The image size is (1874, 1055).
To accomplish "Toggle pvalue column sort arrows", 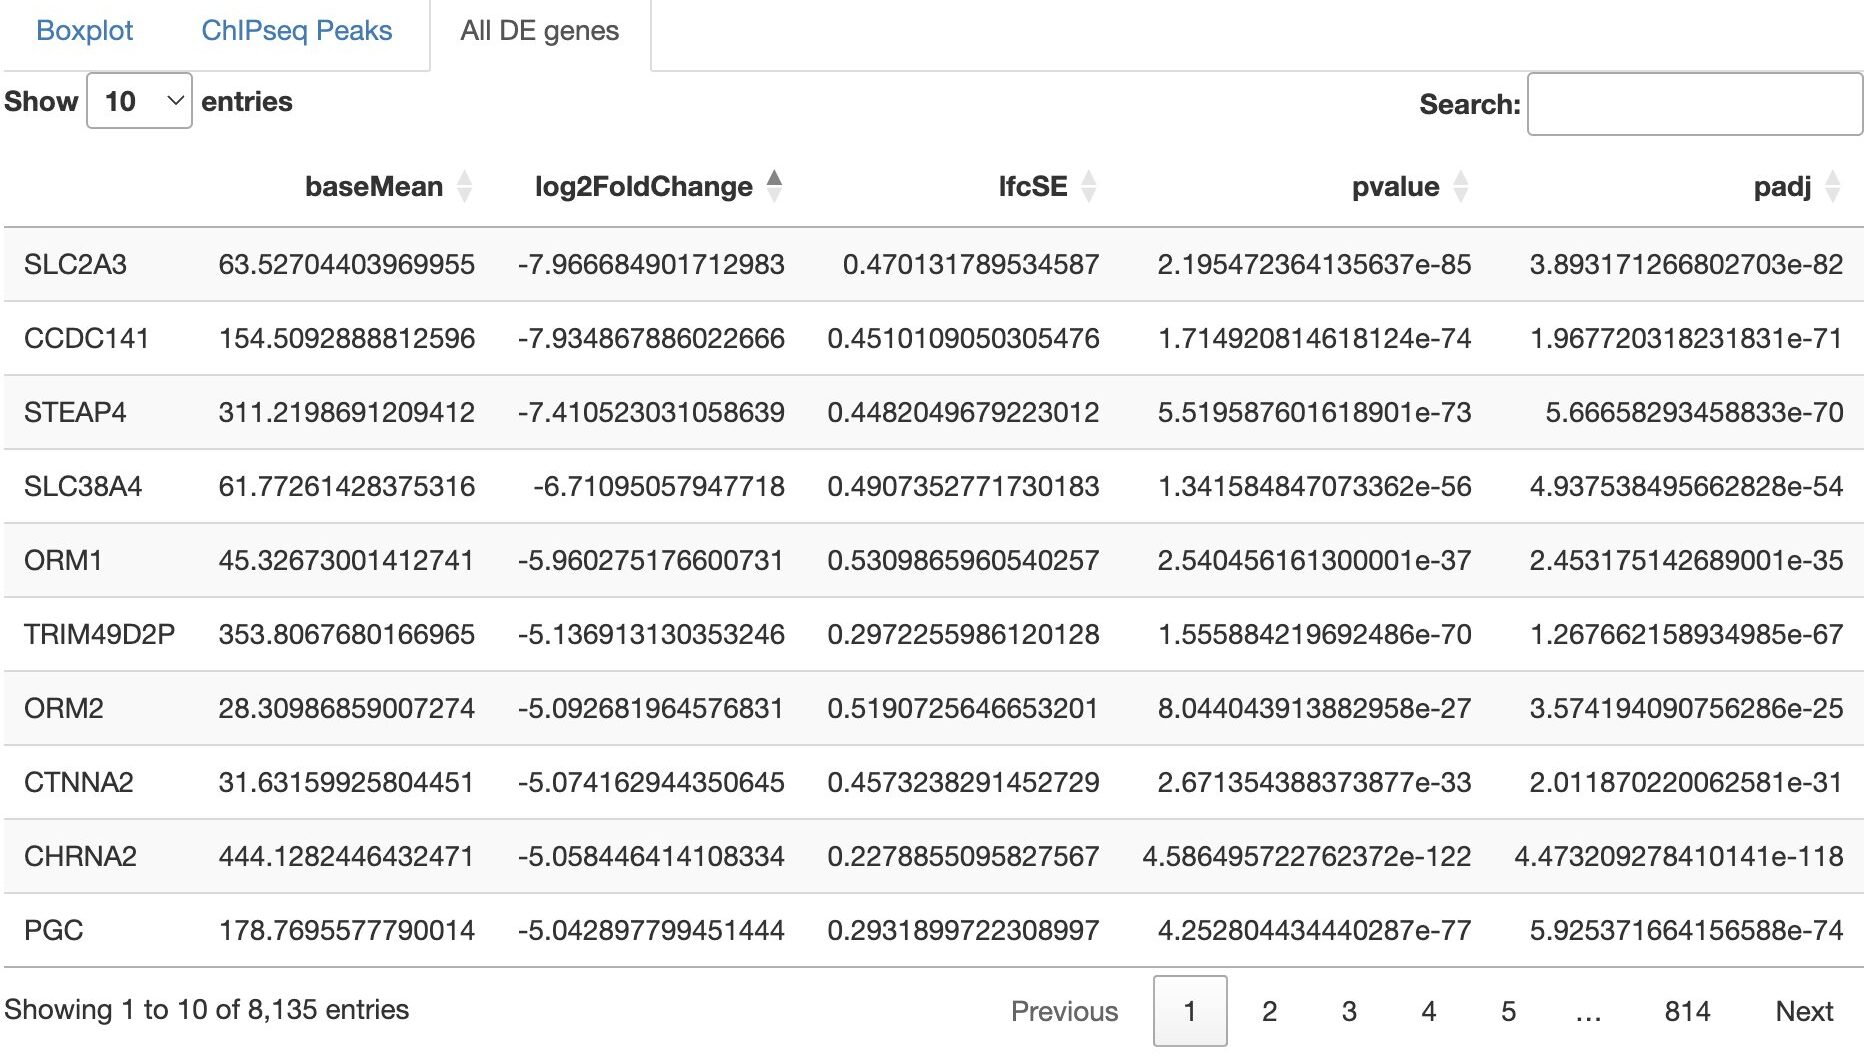I will click(x=1461, y=187).
